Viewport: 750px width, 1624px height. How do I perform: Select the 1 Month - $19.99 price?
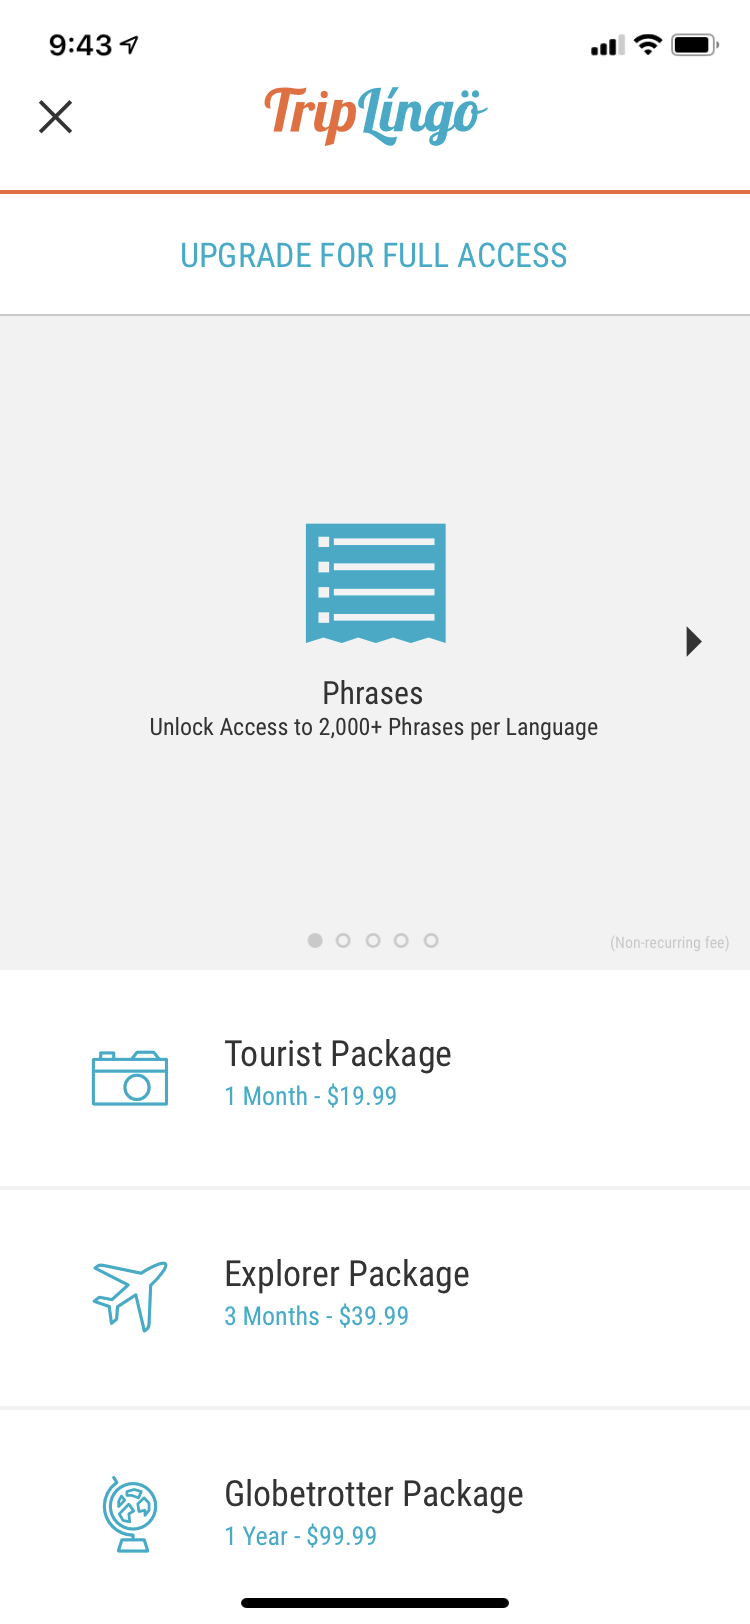(x=311, y=1096)
